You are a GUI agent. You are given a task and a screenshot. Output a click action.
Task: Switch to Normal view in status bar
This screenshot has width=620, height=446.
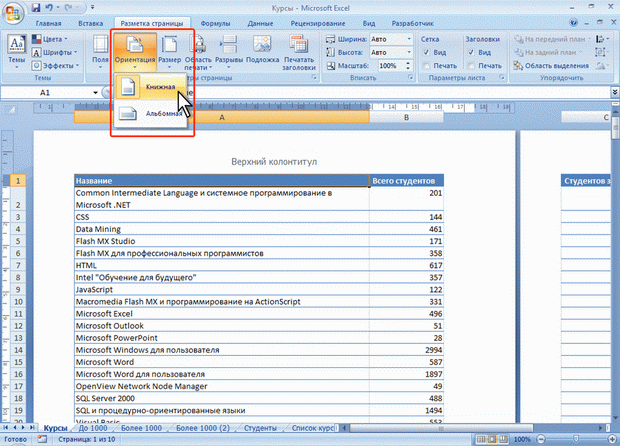pos(481,439)
